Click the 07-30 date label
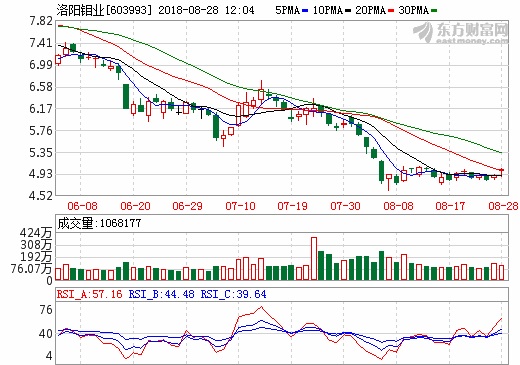This screenshot has height=365, width=520. coord(345,206)
